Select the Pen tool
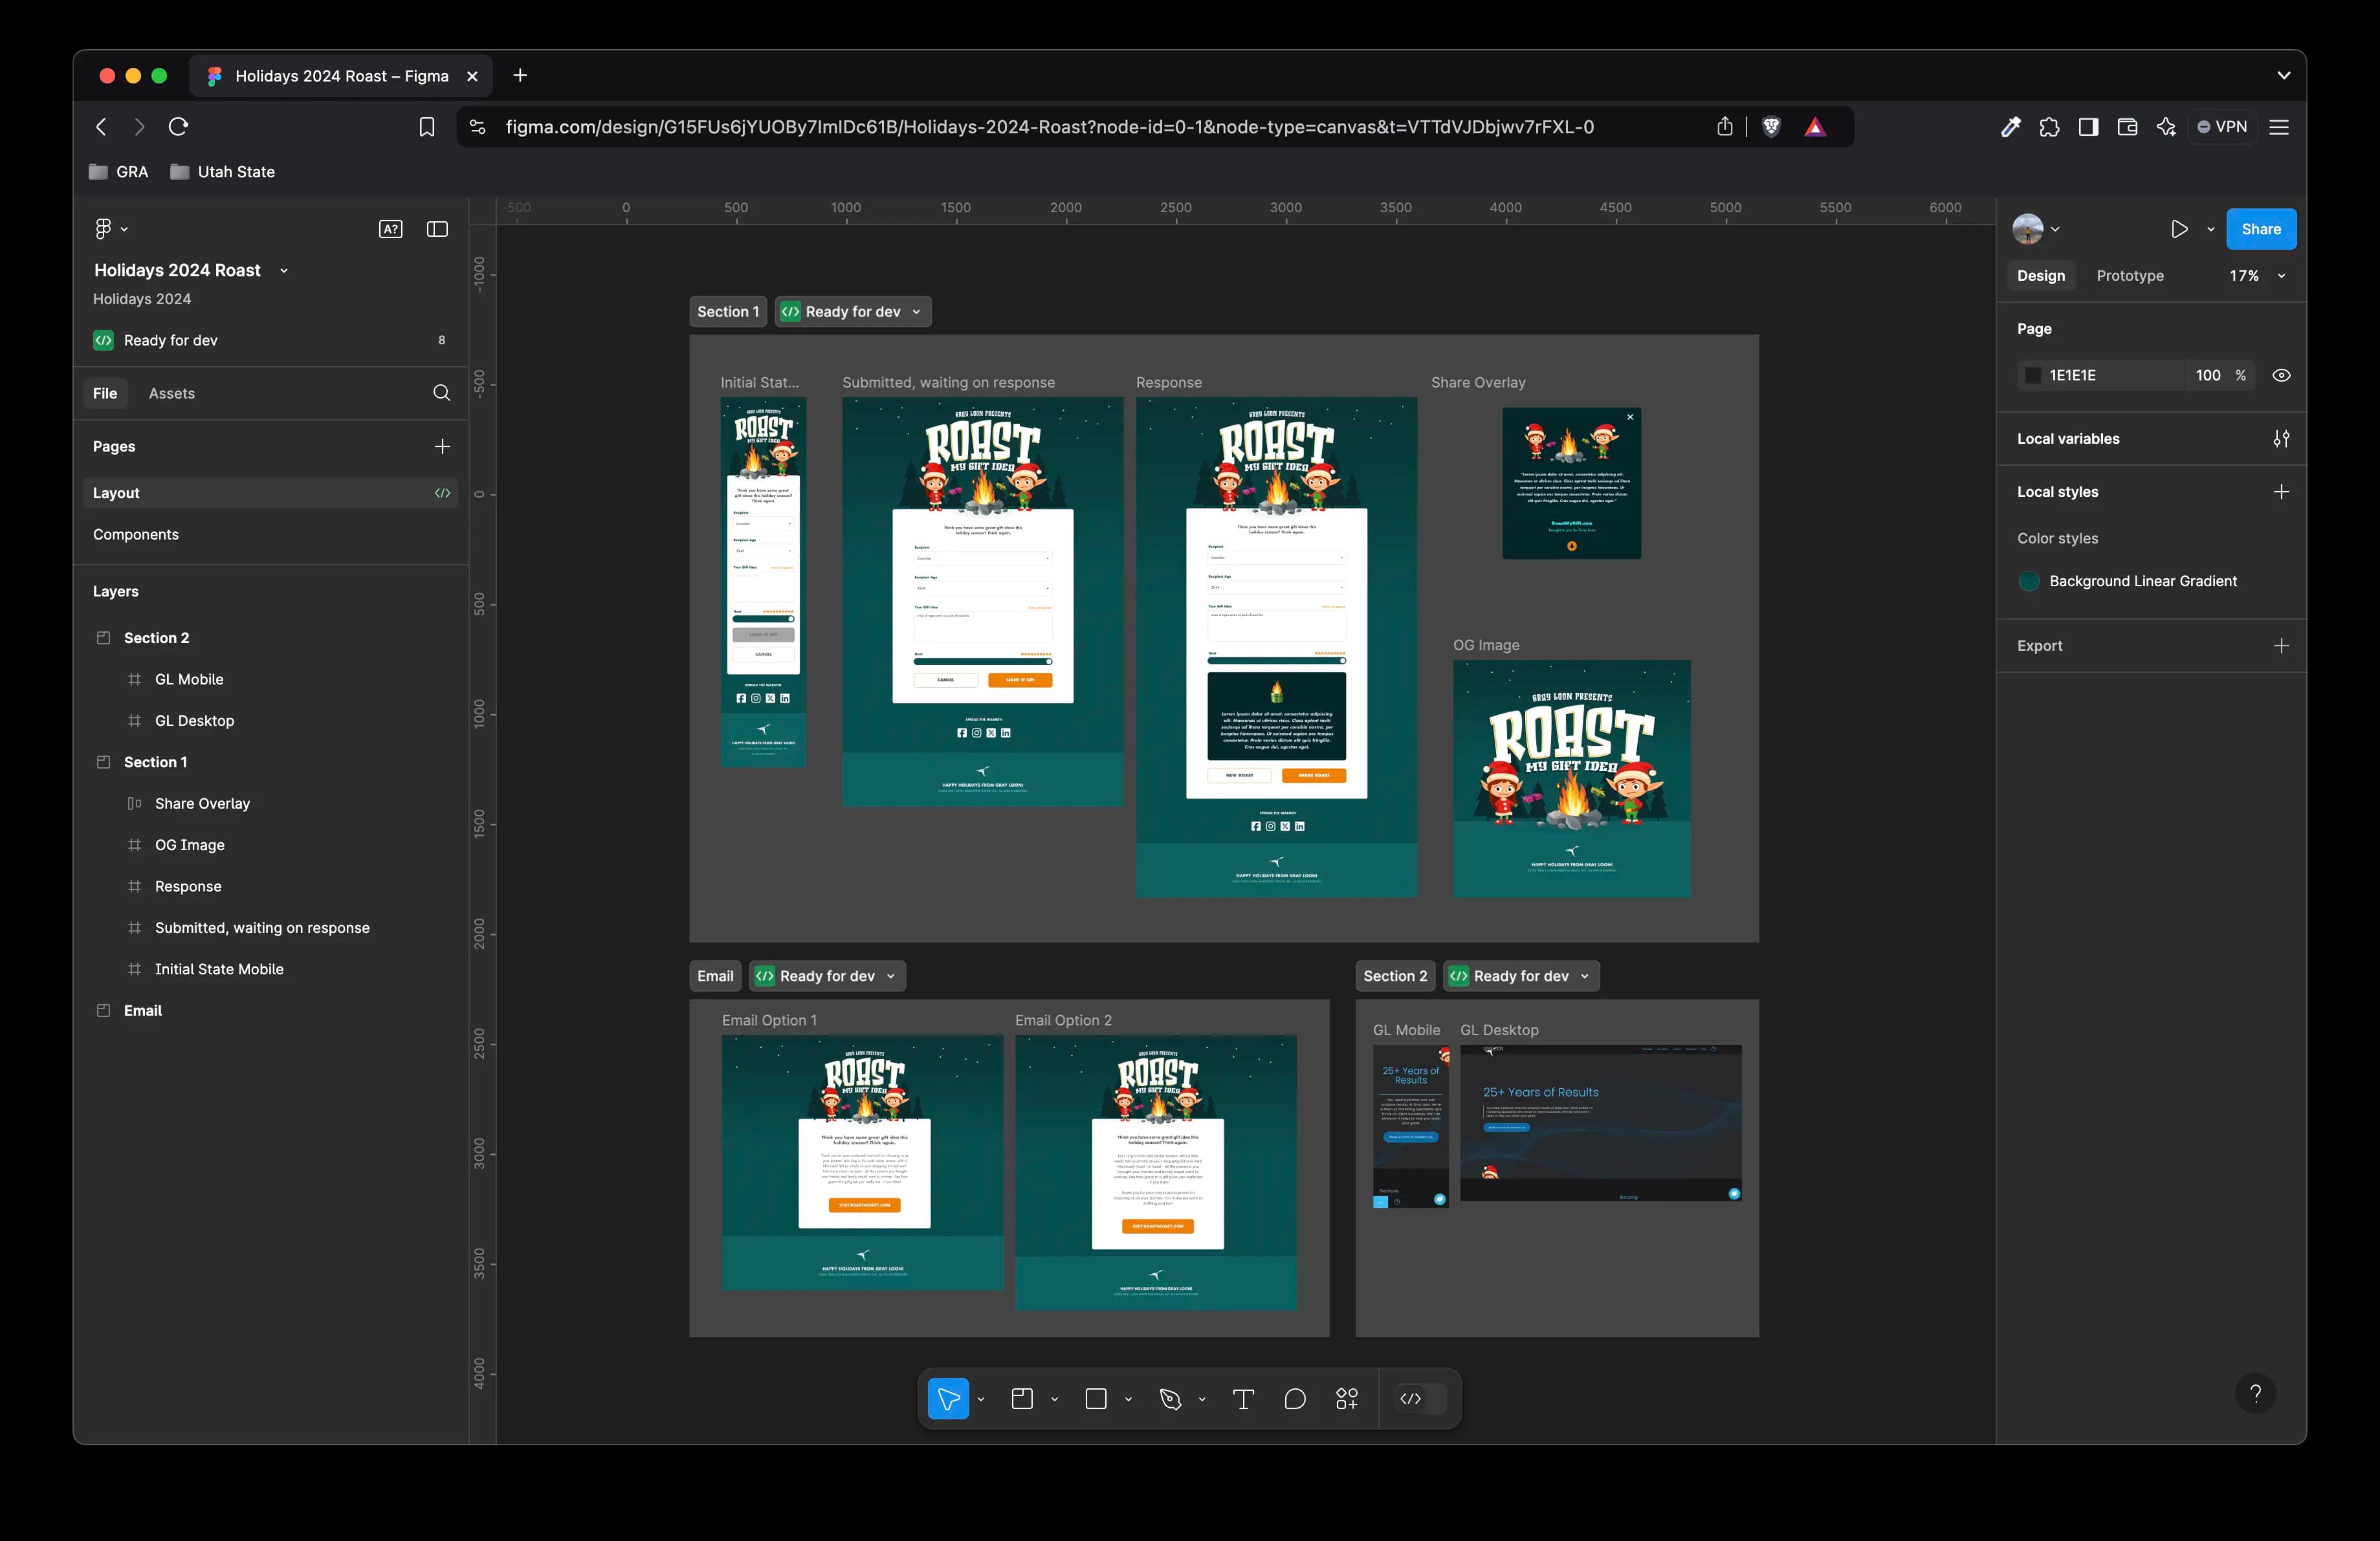This screenshot has width=2380, height=1541. point(1170,1399)
